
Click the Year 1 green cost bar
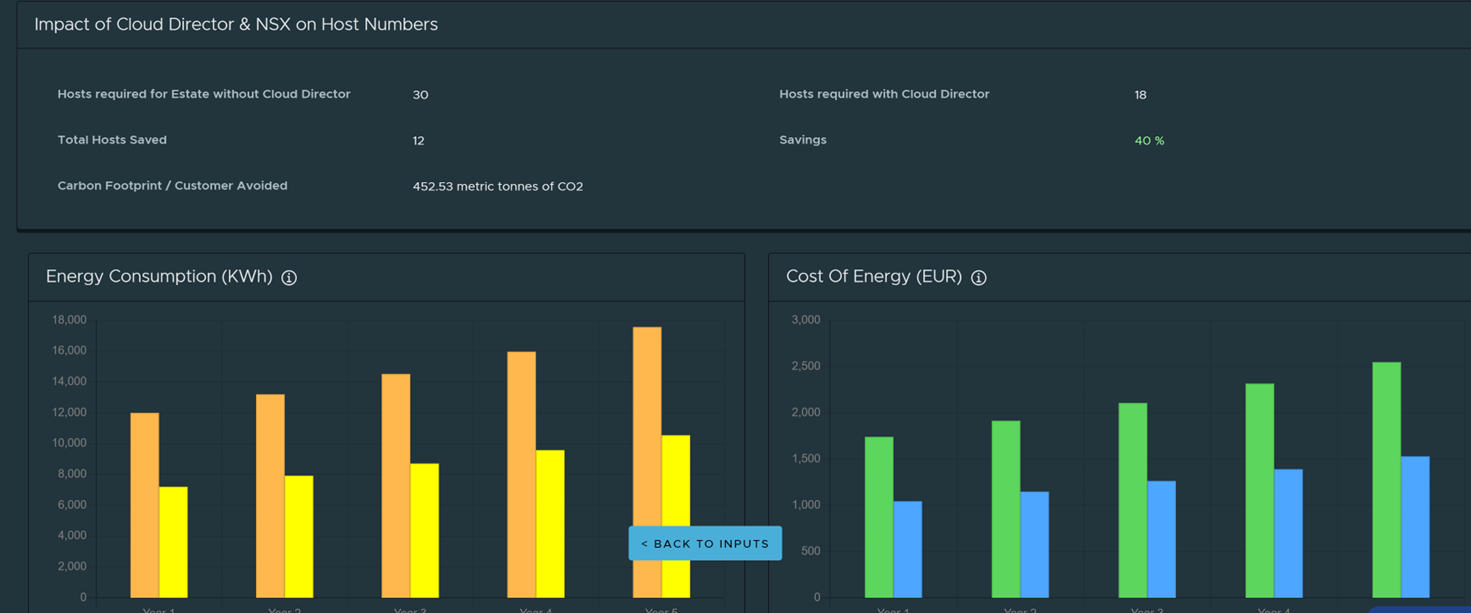879,517
